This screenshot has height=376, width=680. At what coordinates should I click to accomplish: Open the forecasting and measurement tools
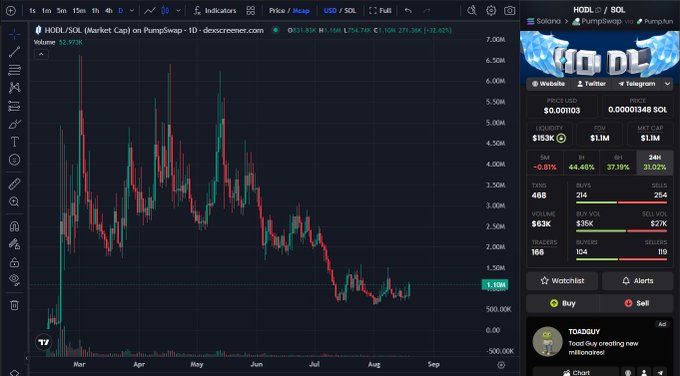point(14,106)
